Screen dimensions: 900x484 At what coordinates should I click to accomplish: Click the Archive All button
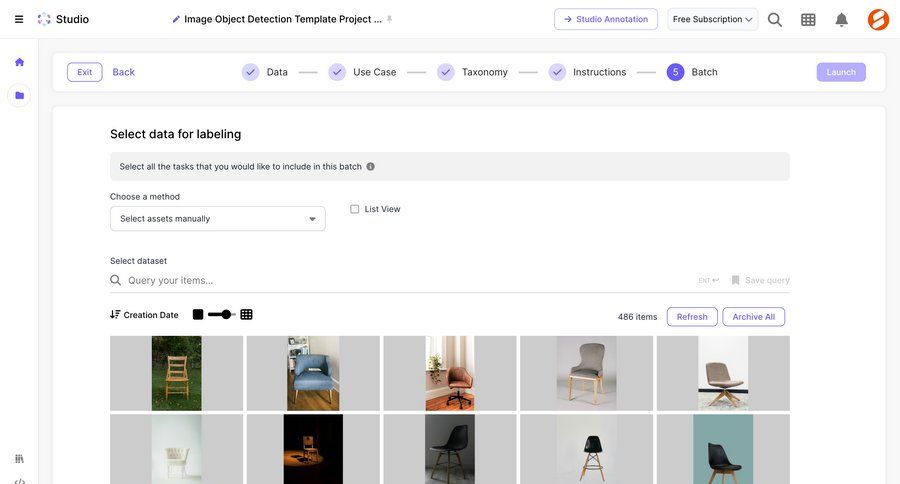pyautogui.click(x=753, y=317)
